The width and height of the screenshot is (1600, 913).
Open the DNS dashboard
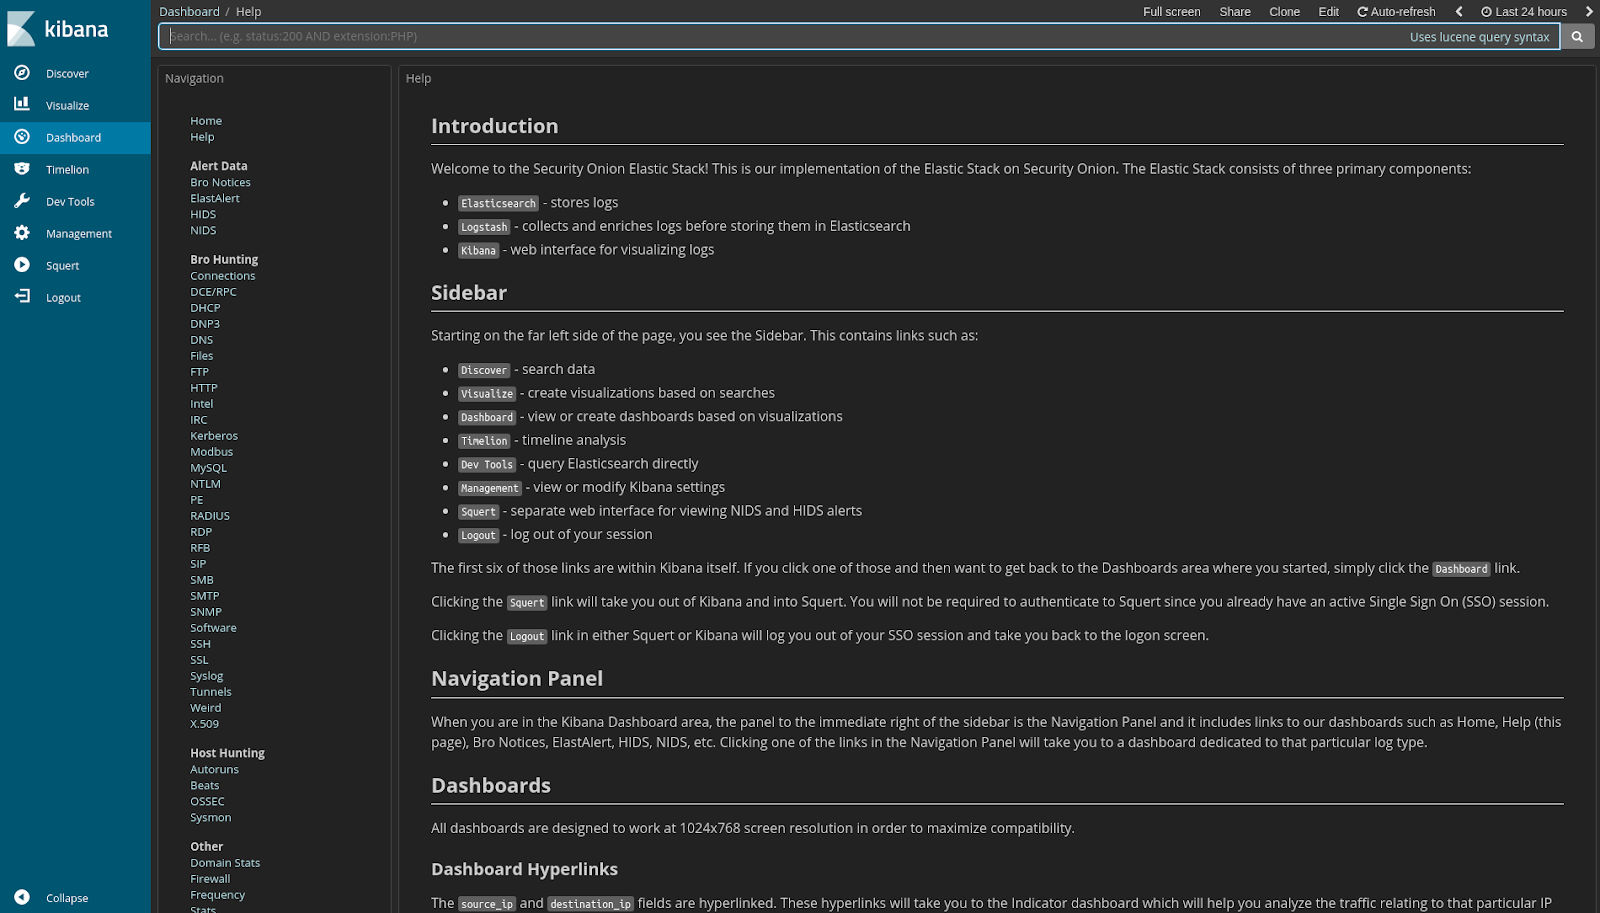click(201, 340)
